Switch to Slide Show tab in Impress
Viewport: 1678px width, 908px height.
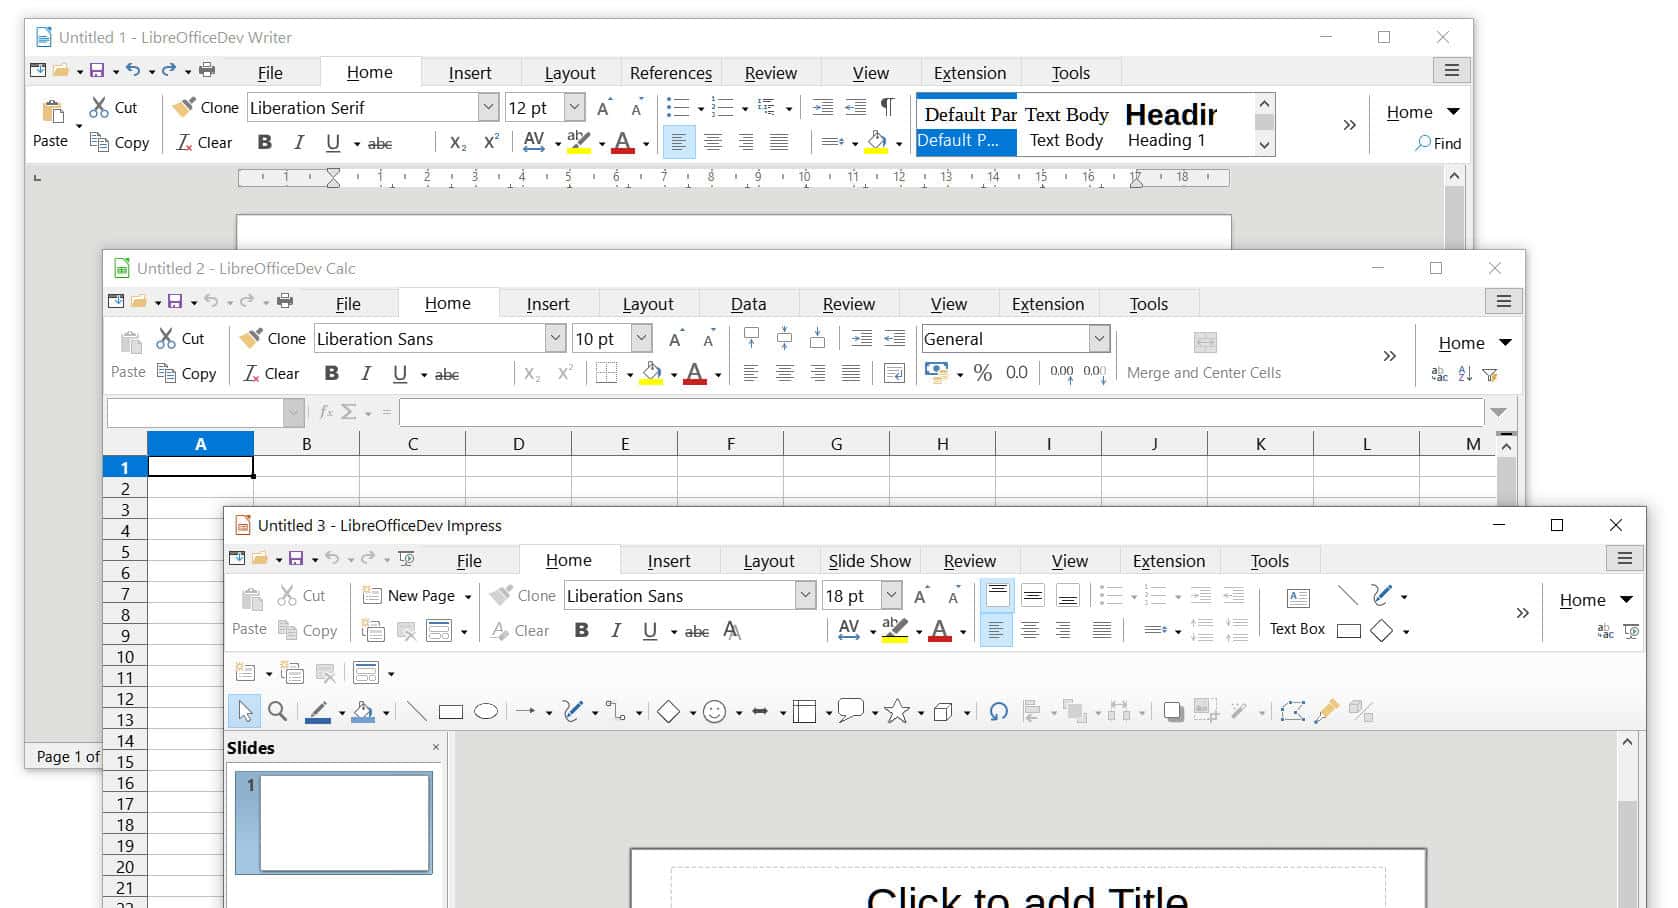click(869, 561)
